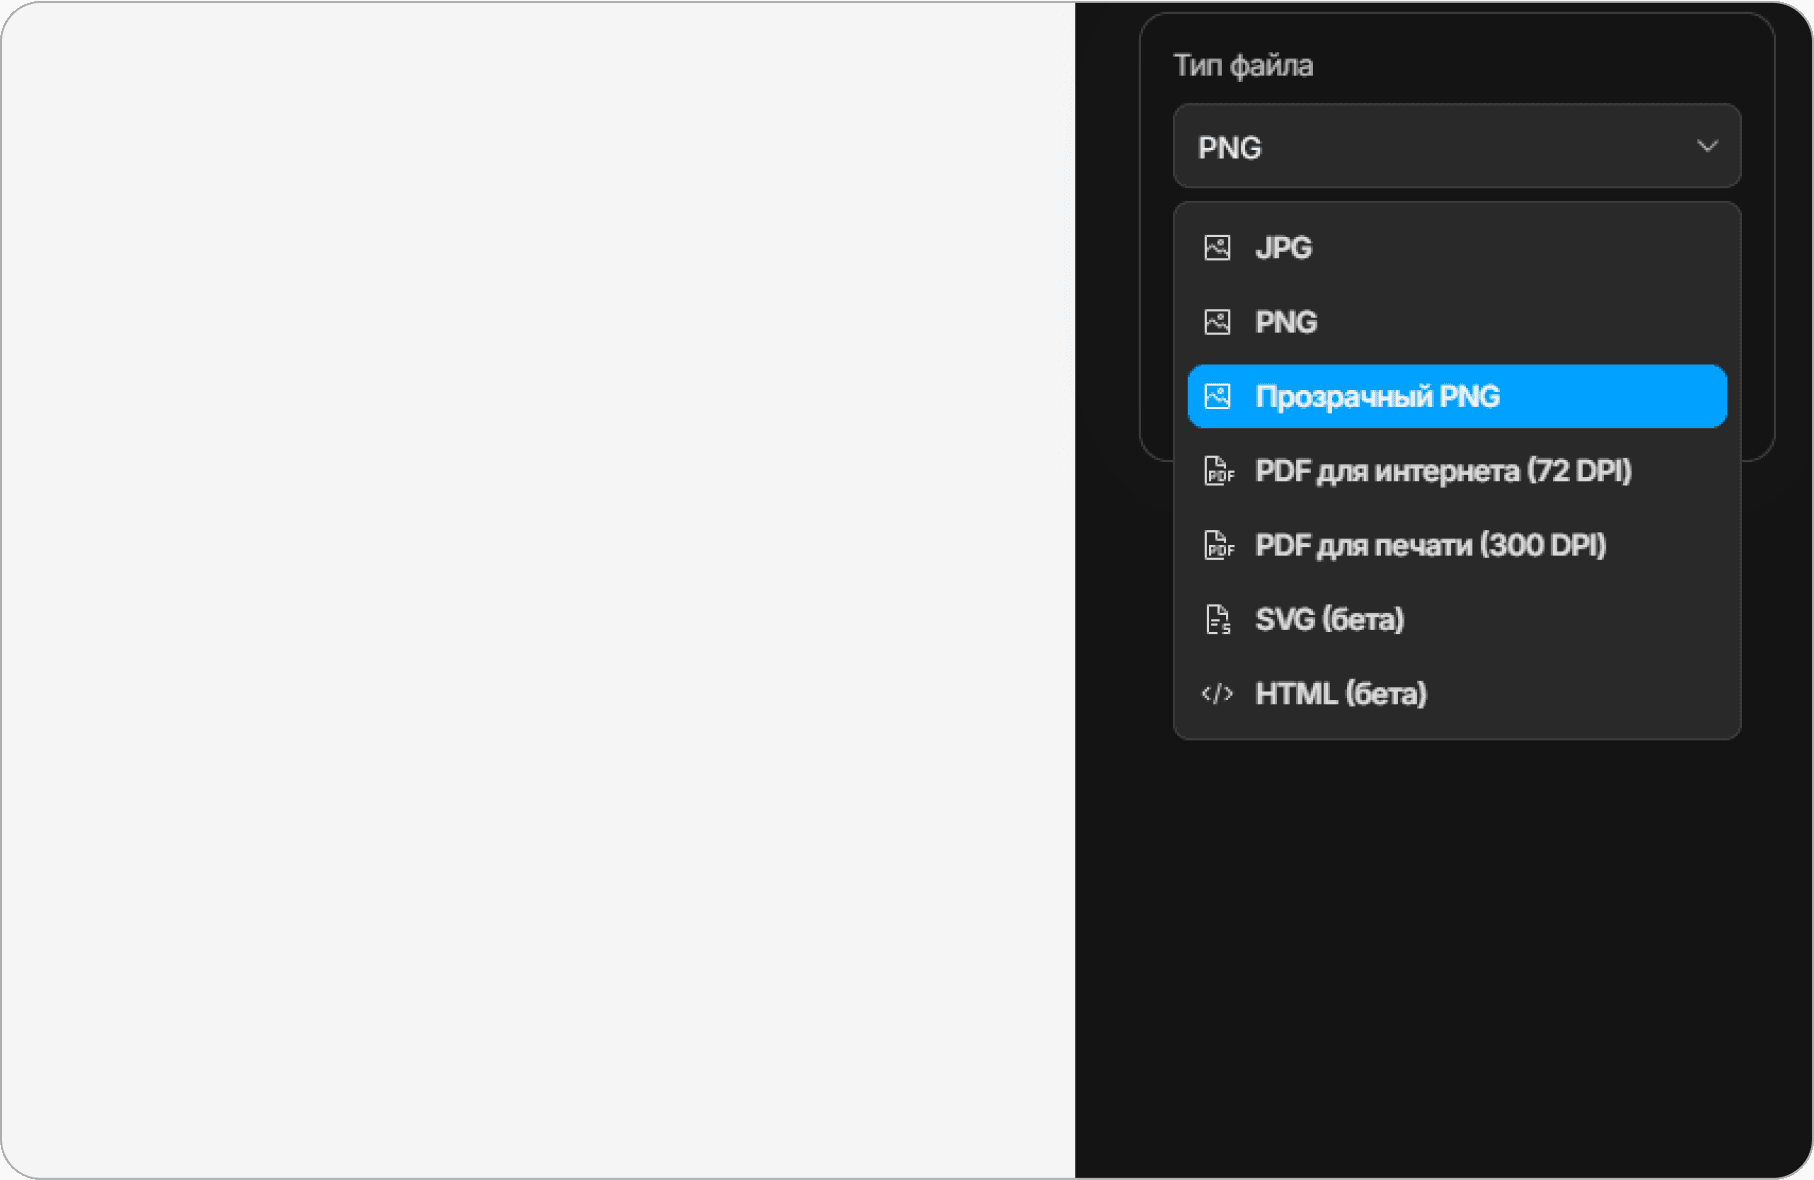Choose JPG from the file type list
Image resolution: width=1814 pixels, height=1180 pixels.
1457,247
